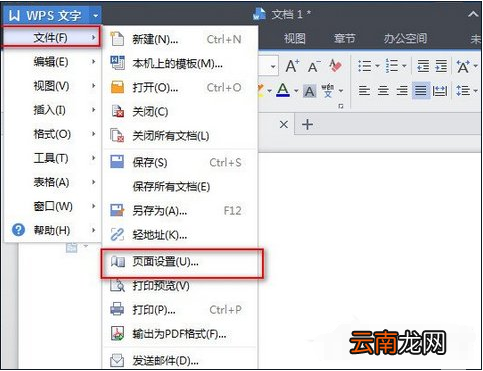This screenshot has height=371, width=483.
Task: Decrease font size with A- icon
Action: tap(314, 66)
